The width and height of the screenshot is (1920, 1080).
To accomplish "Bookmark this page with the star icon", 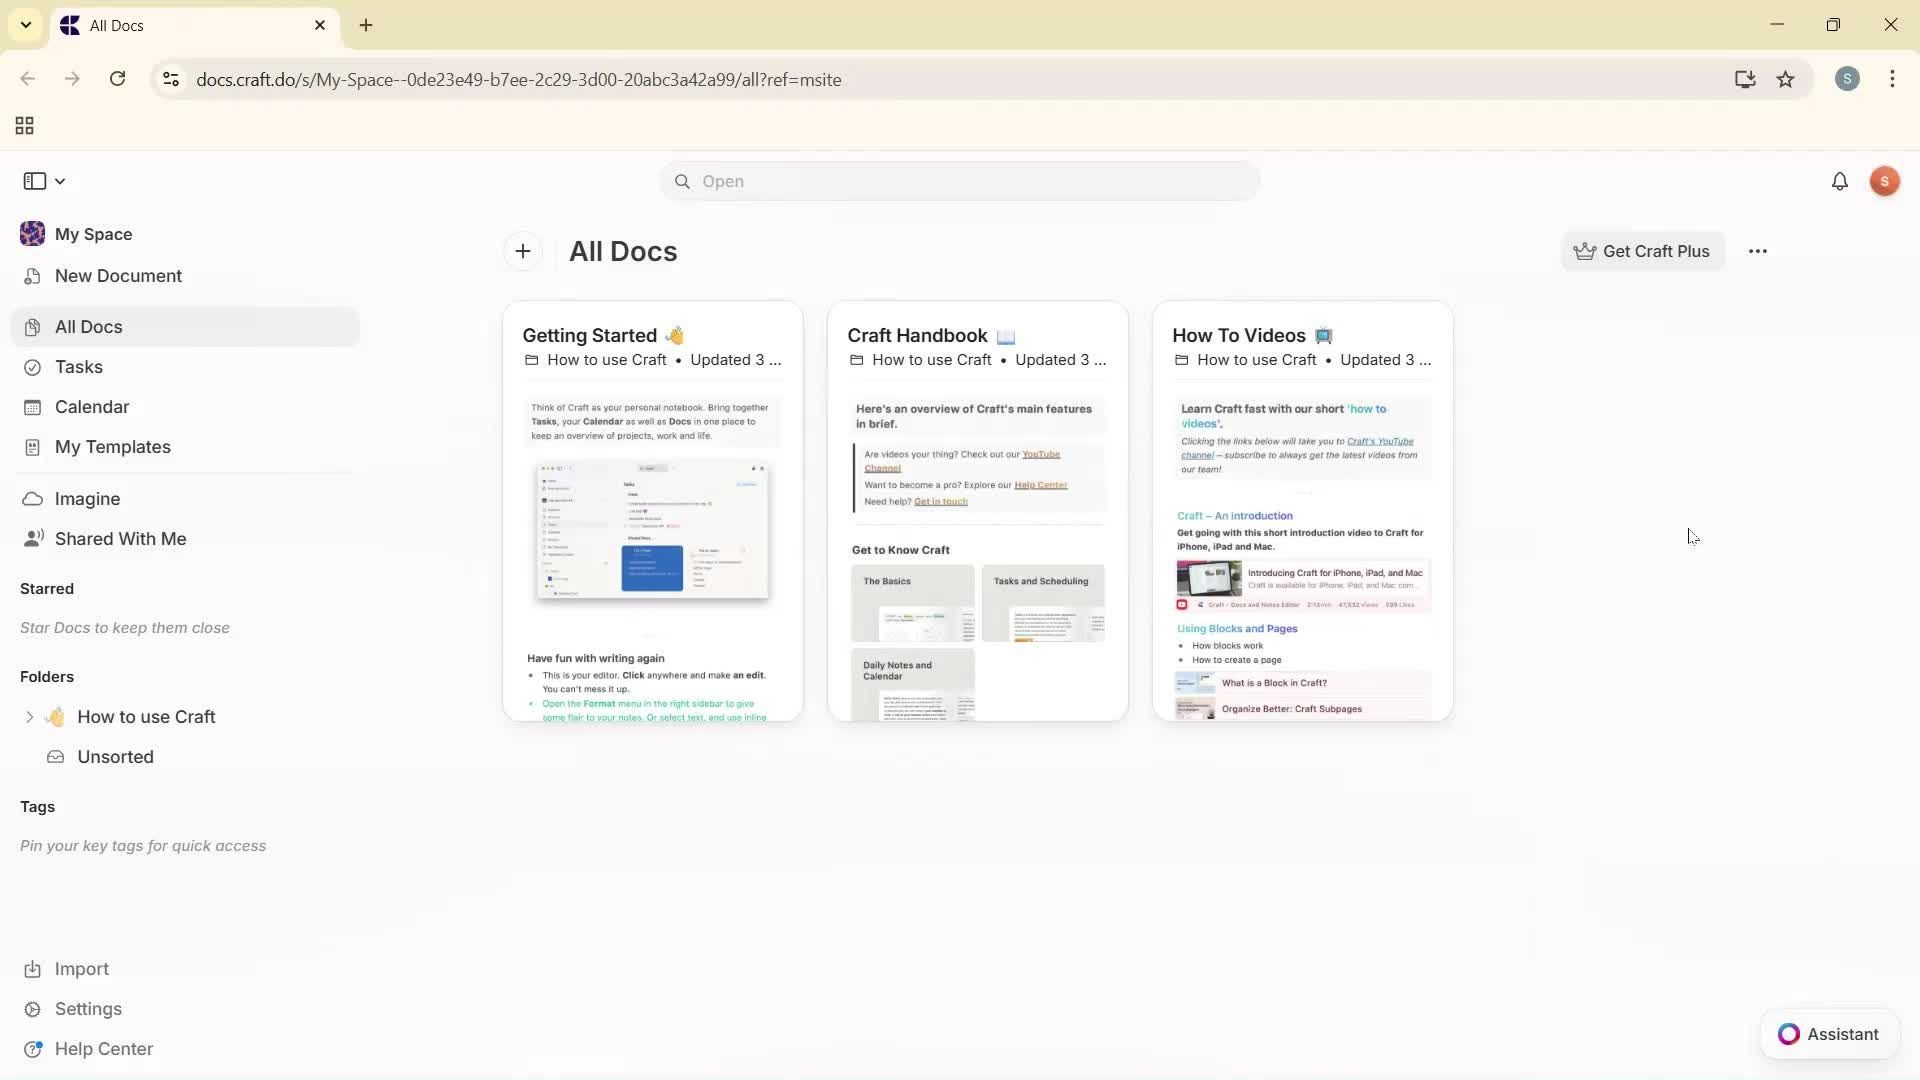I will (1785, 79).
